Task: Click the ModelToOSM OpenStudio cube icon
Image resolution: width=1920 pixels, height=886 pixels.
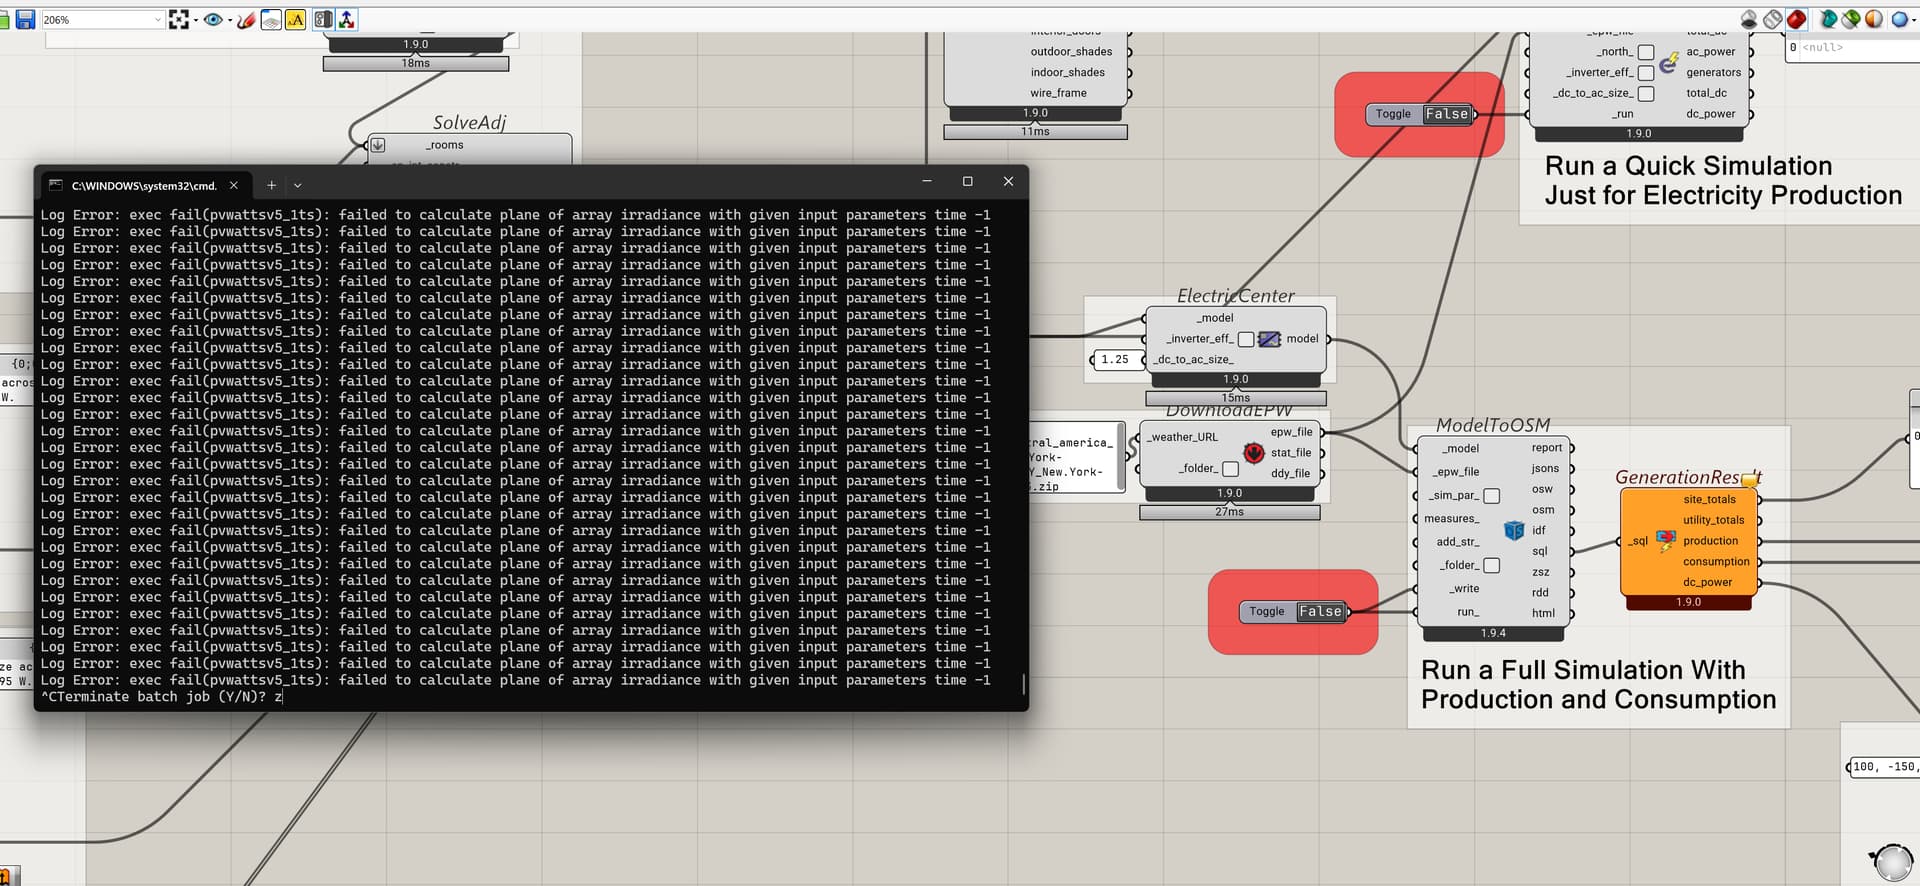Action: pyautogui.click(x=1514, y=530)
